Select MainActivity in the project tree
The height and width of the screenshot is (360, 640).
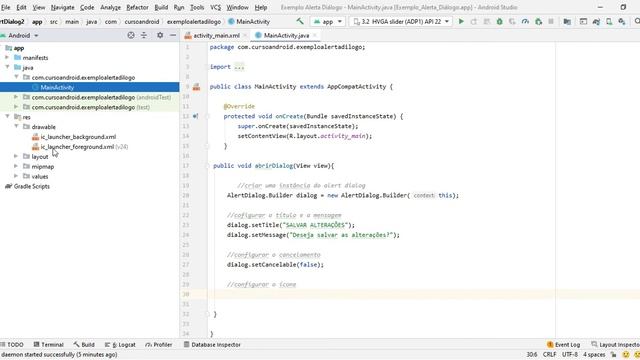(57, 87)
